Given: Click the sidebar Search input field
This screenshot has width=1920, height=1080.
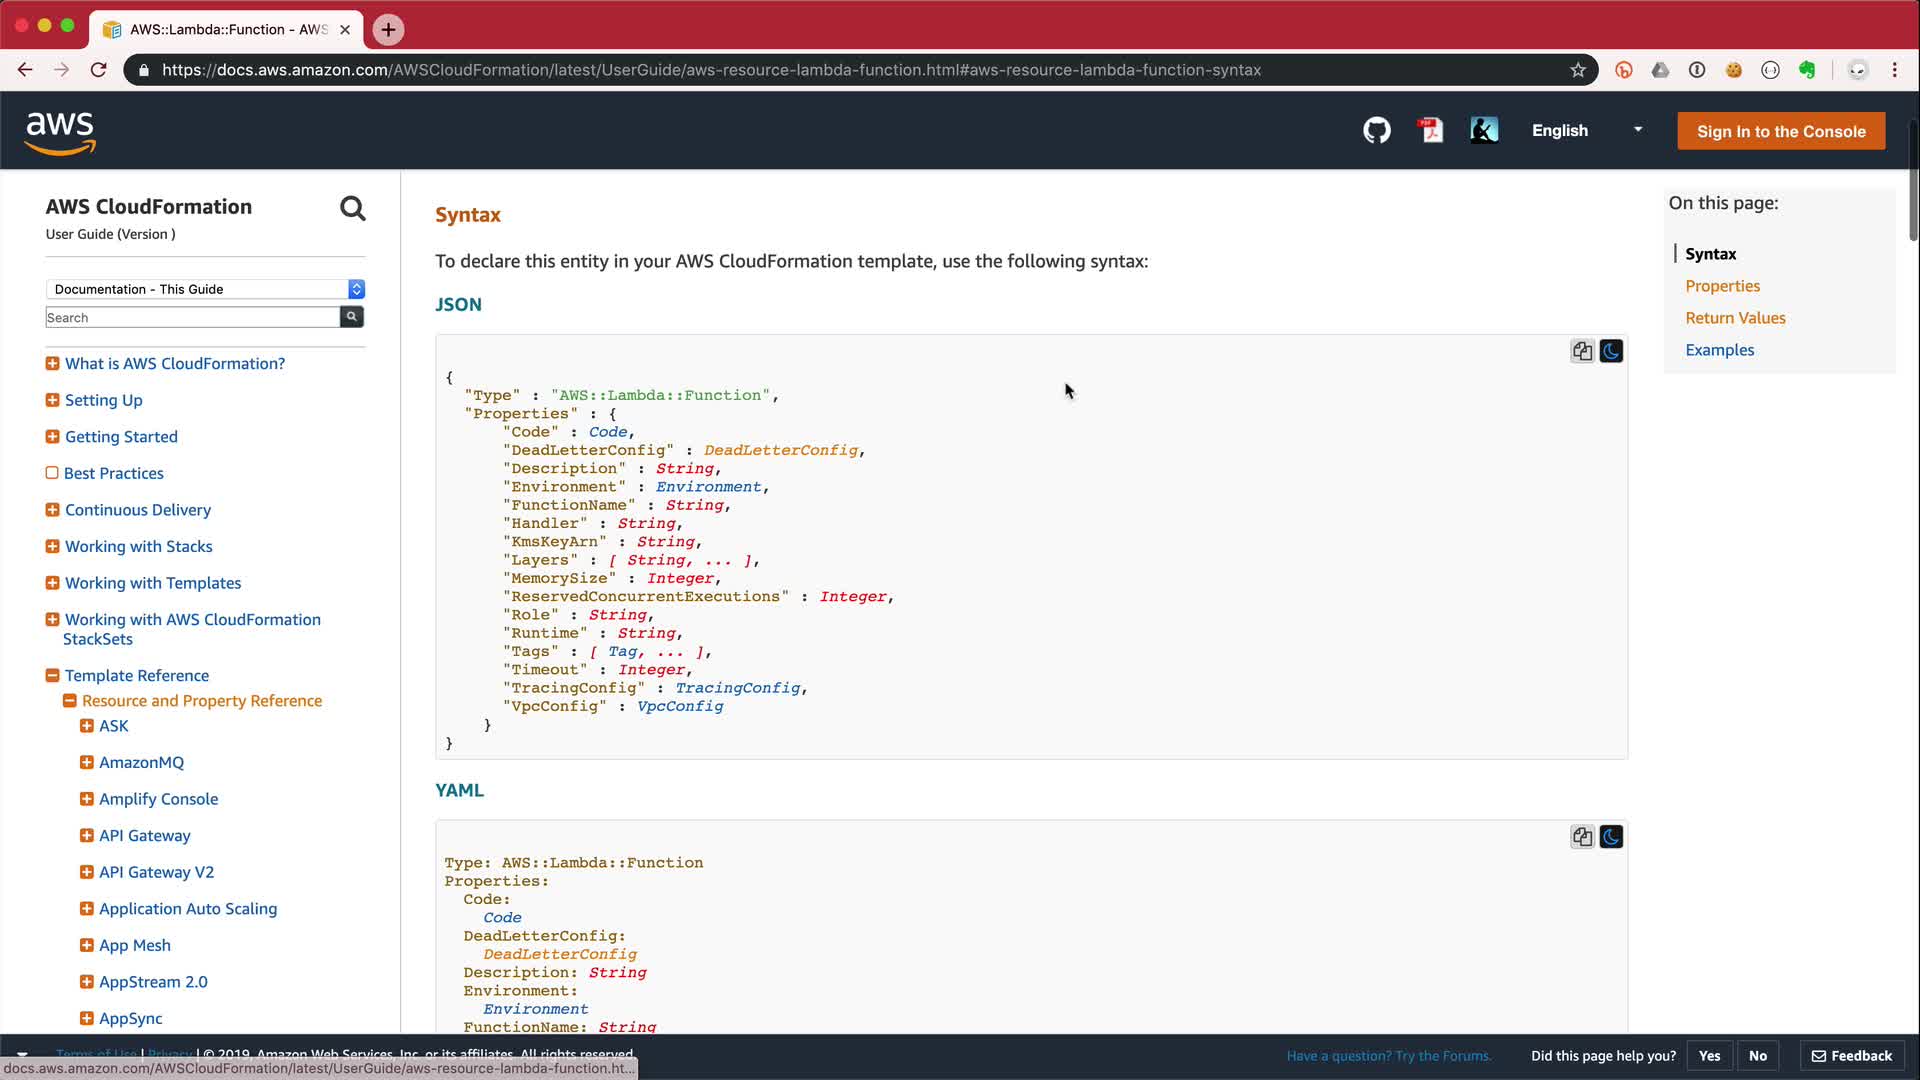Looking at the screenshot, I should point(192,318).
